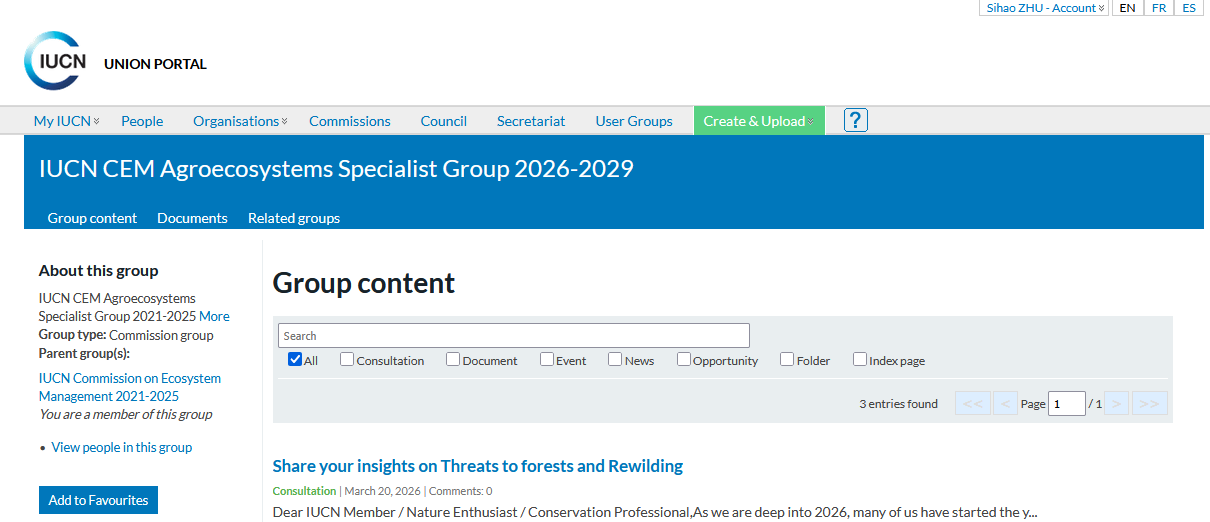This screenshot has height=522, width=1210.
Task: Select the Opportunity filter checkbox
Action: 684,359
